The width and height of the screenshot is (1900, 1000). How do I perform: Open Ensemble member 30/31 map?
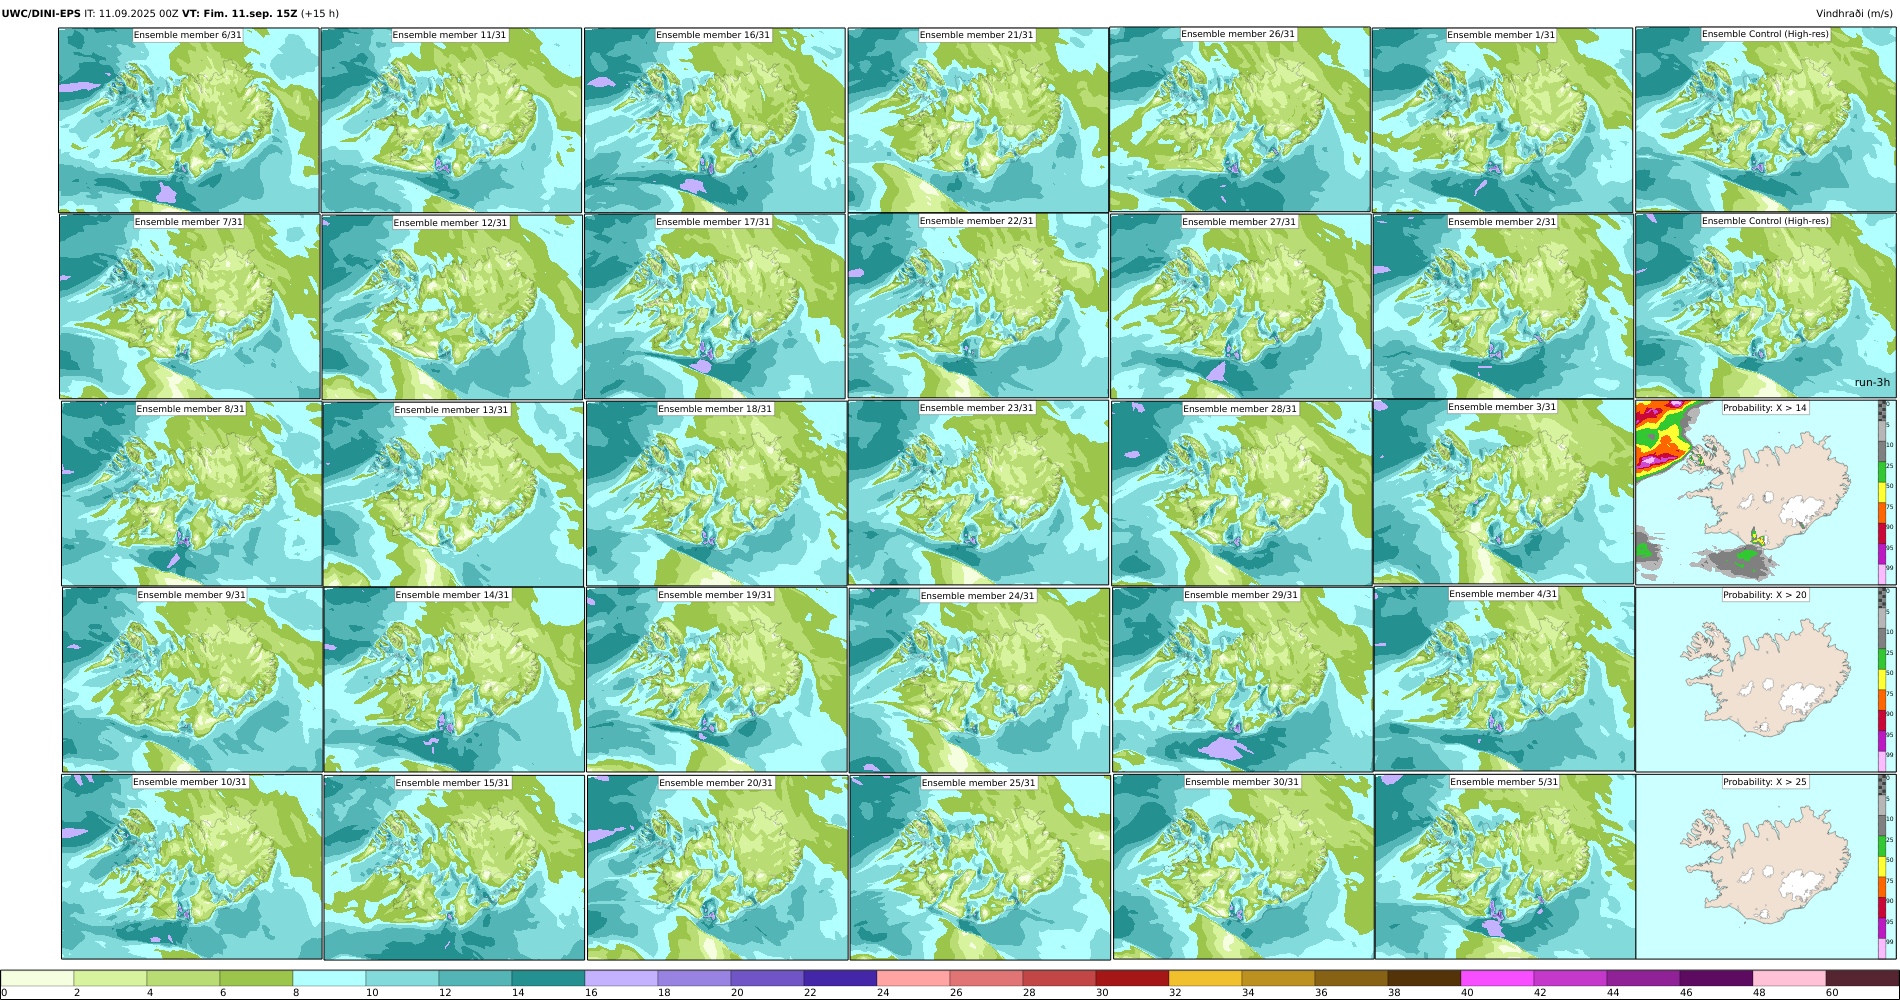point(1243,867)
